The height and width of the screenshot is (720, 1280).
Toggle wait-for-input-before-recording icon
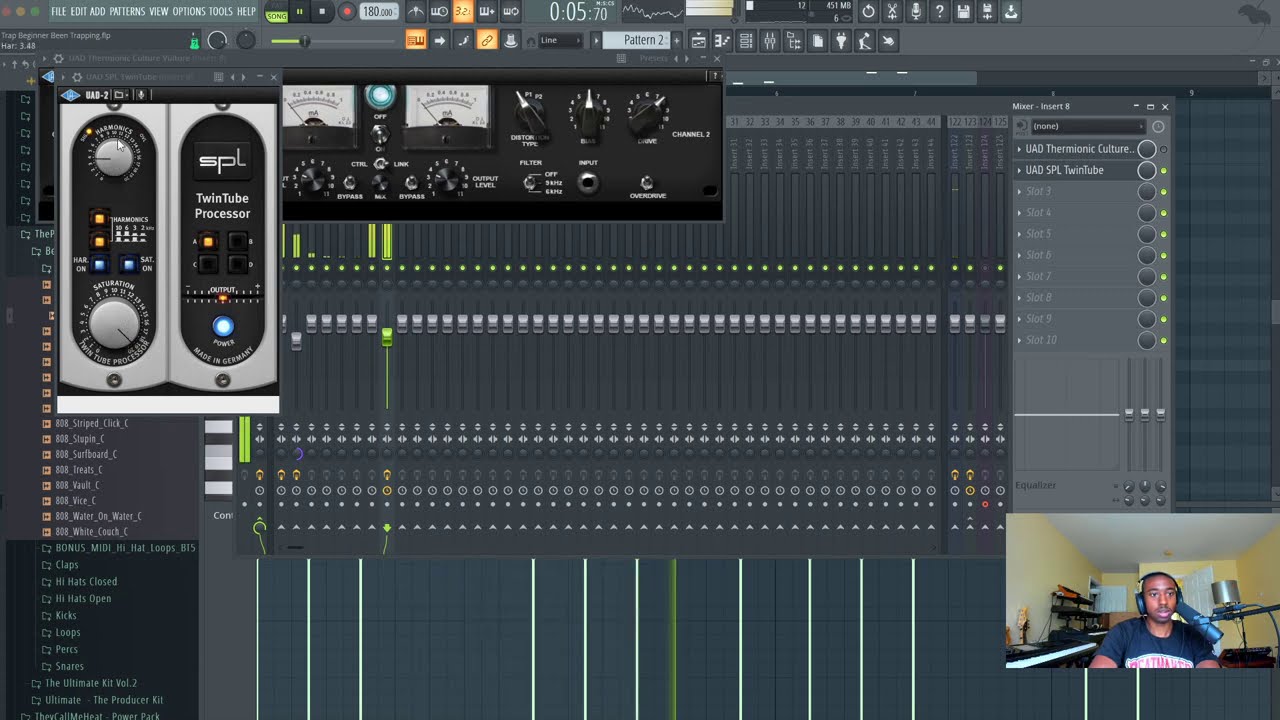pos(439,12)
